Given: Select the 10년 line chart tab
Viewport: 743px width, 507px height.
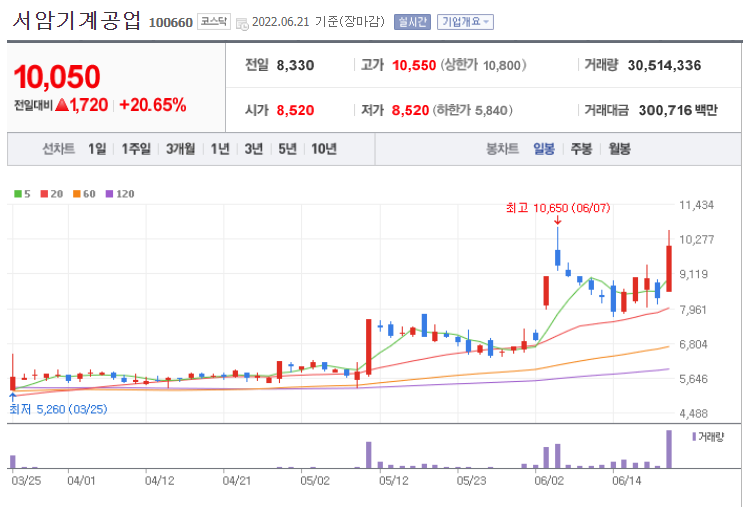Looking at the screenshot, I should (324, 149).
